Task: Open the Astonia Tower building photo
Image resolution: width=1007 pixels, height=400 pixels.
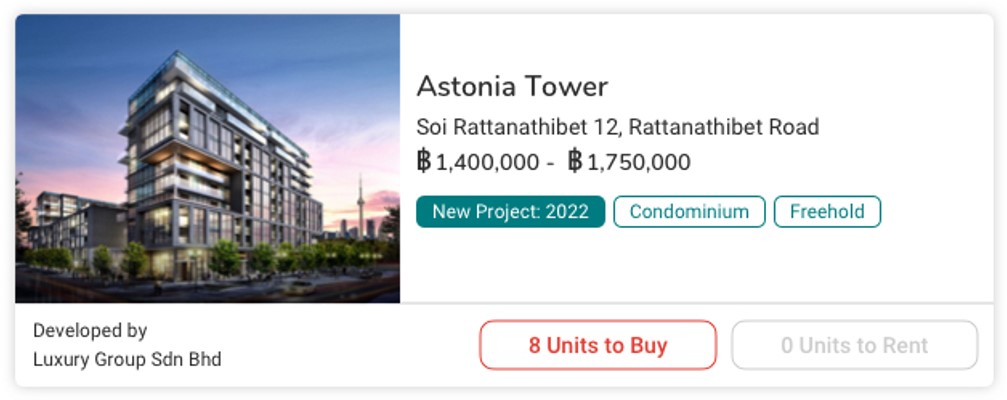Action: tap(207, 159)
